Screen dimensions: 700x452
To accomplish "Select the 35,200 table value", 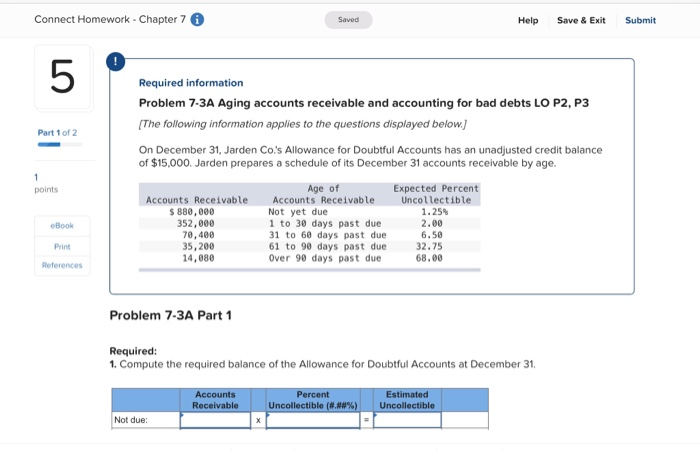I will coord(198,247).
